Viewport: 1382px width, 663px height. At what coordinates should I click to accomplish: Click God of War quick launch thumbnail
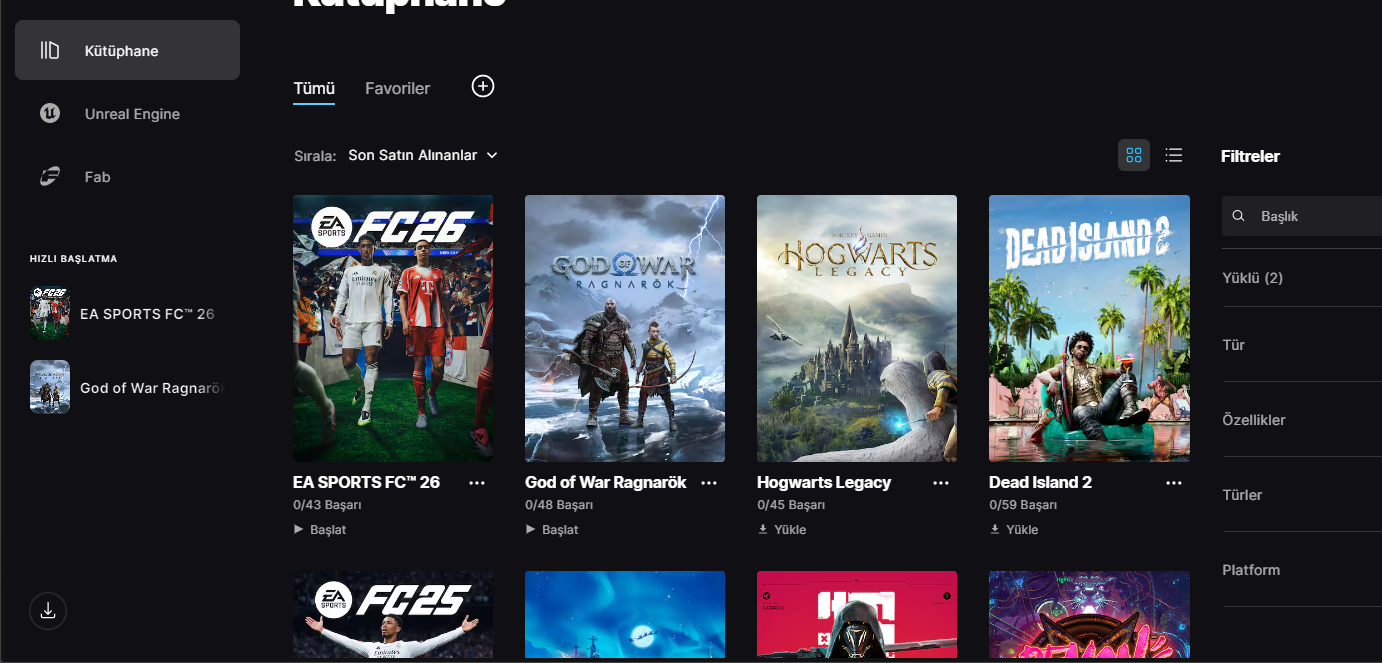tap(50, 387)
